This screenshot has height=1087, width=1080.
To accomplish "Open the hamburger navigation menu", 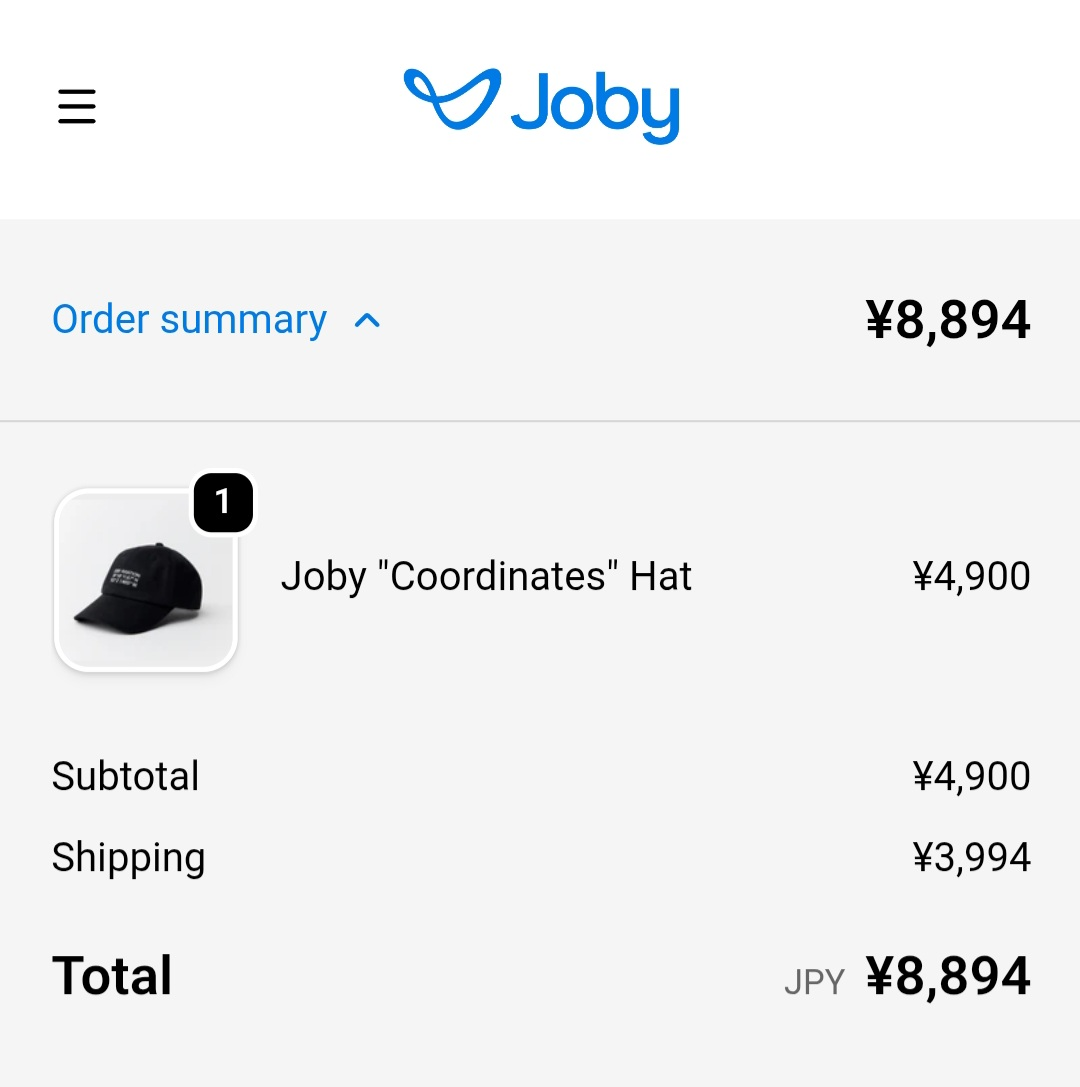I will 77,106.
